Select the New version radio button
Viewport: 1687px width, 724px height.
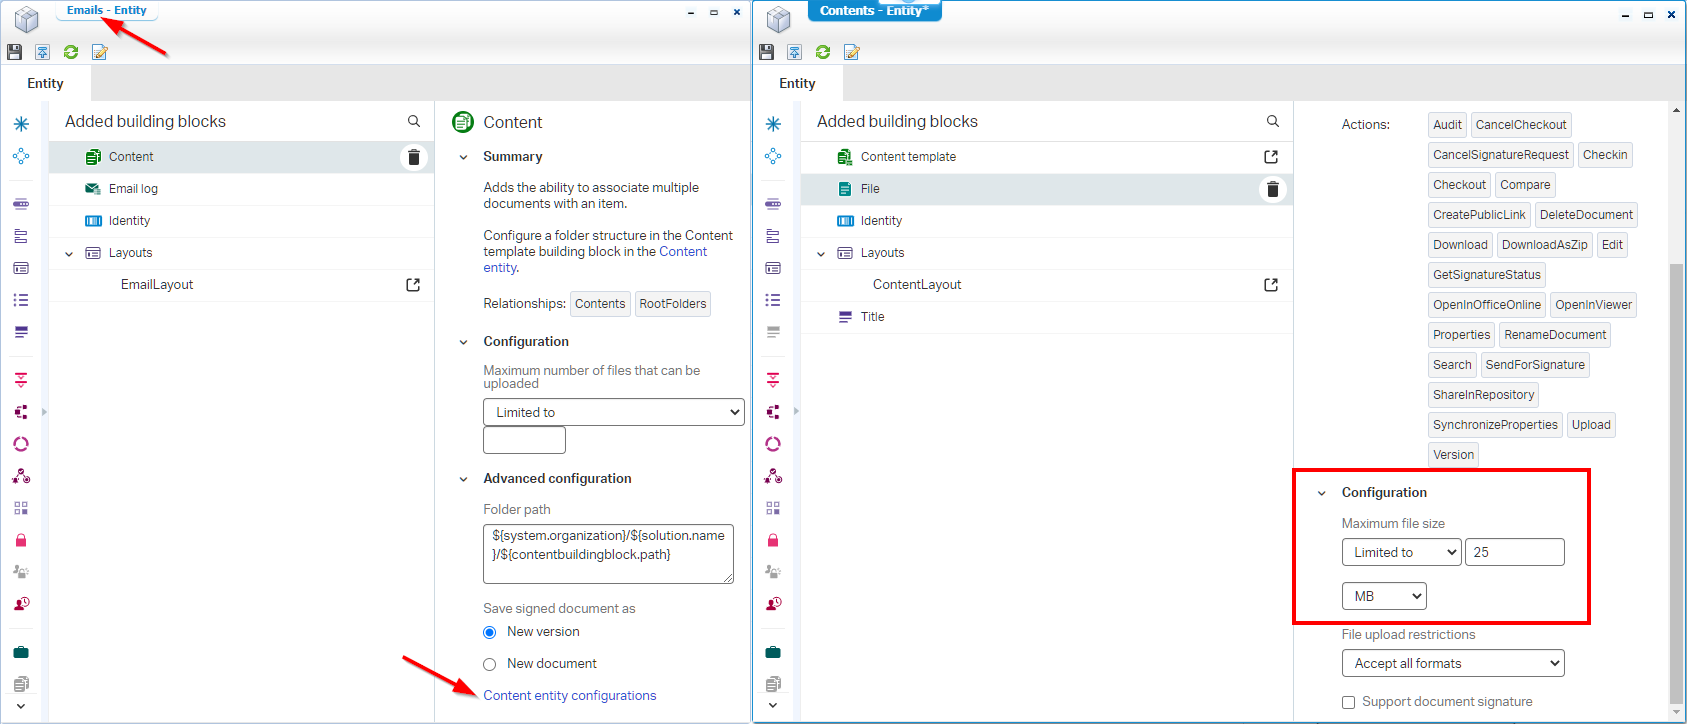(x=490, y=632)
